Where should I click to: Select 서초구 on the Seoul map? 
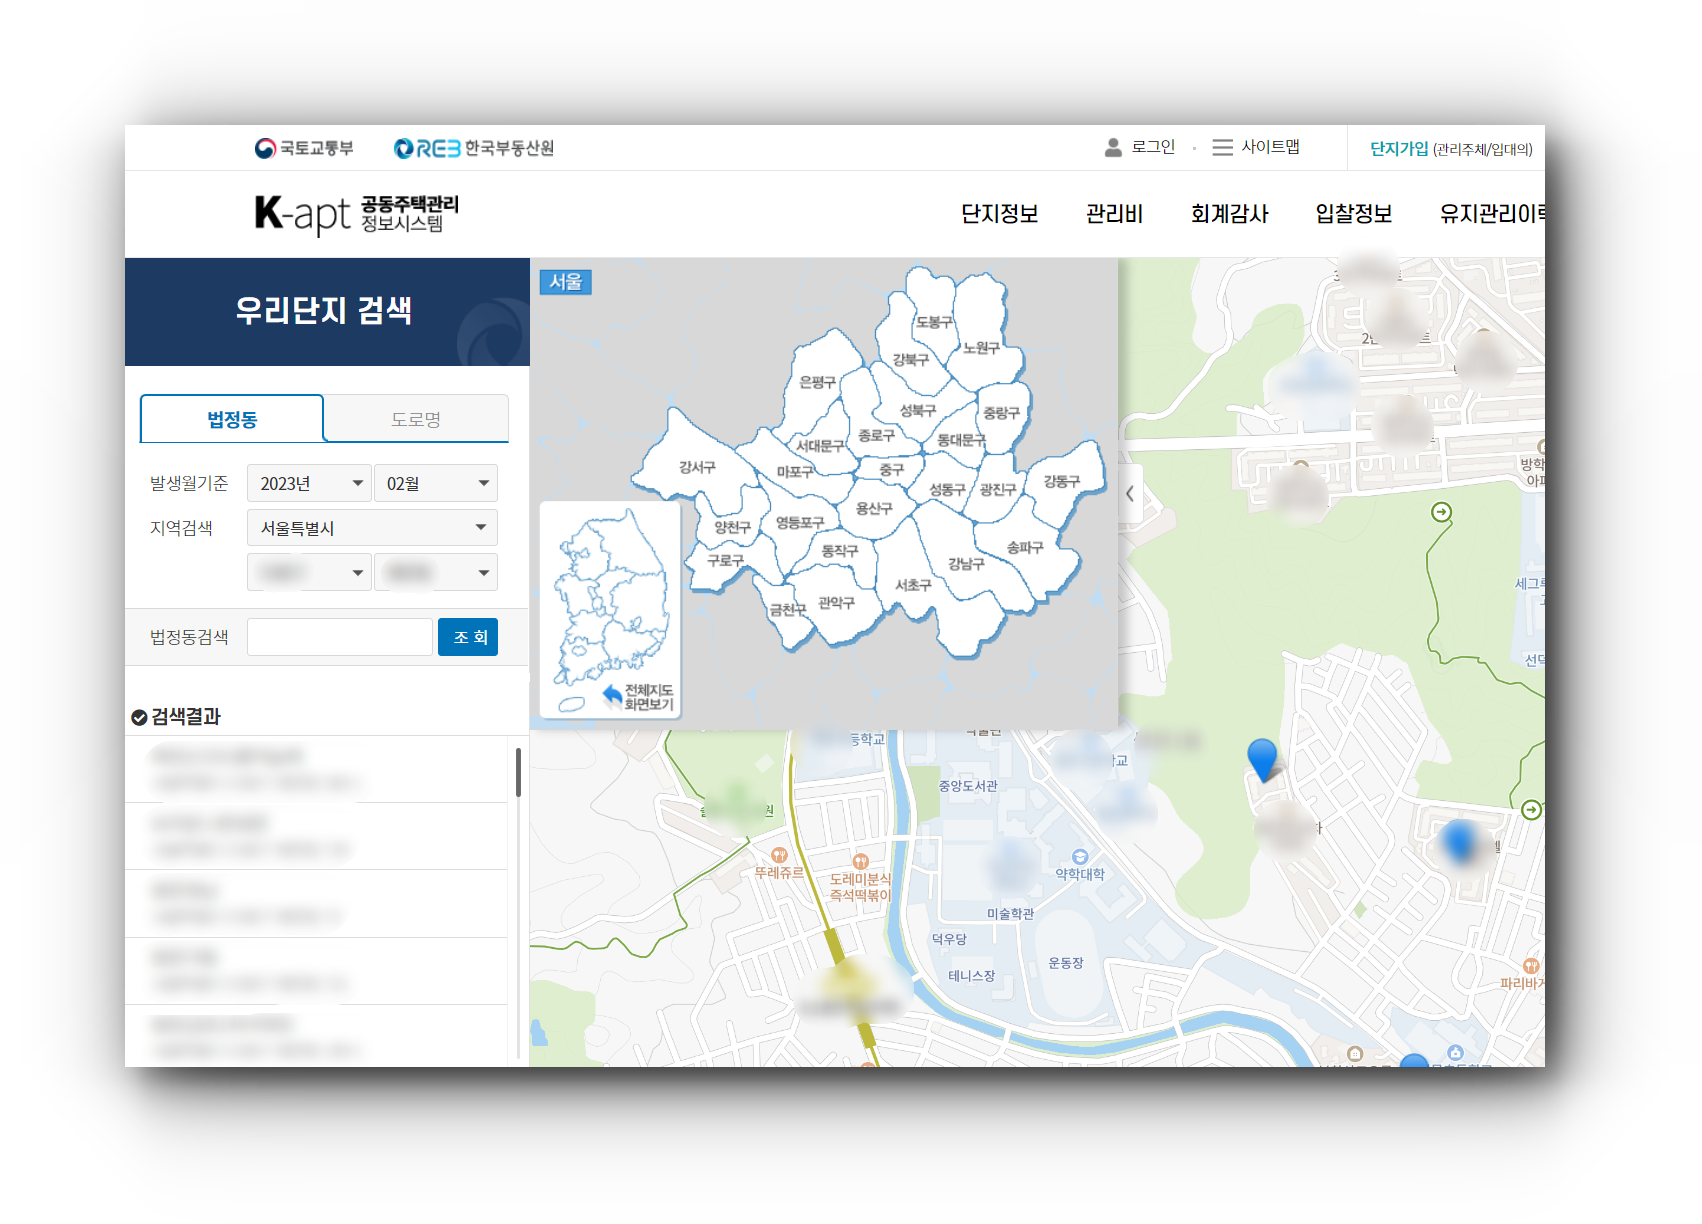coord(913,585)
